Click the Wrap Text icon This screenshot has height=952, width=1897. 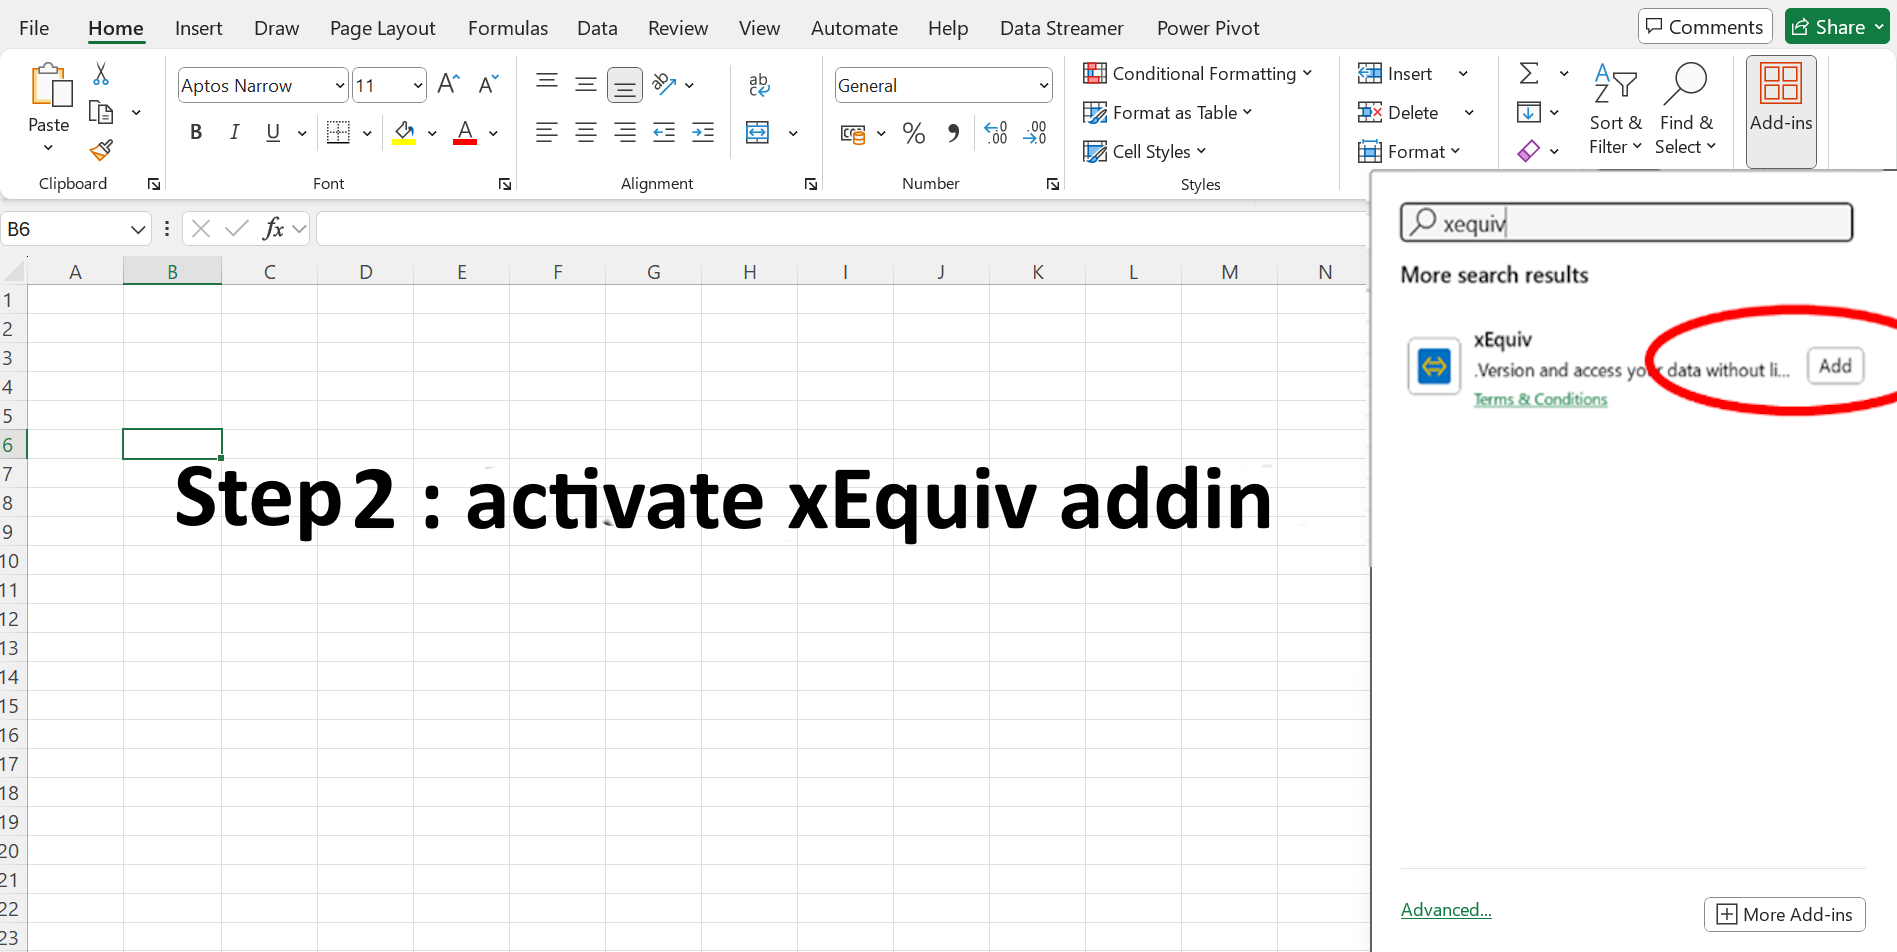coord(759,85)
